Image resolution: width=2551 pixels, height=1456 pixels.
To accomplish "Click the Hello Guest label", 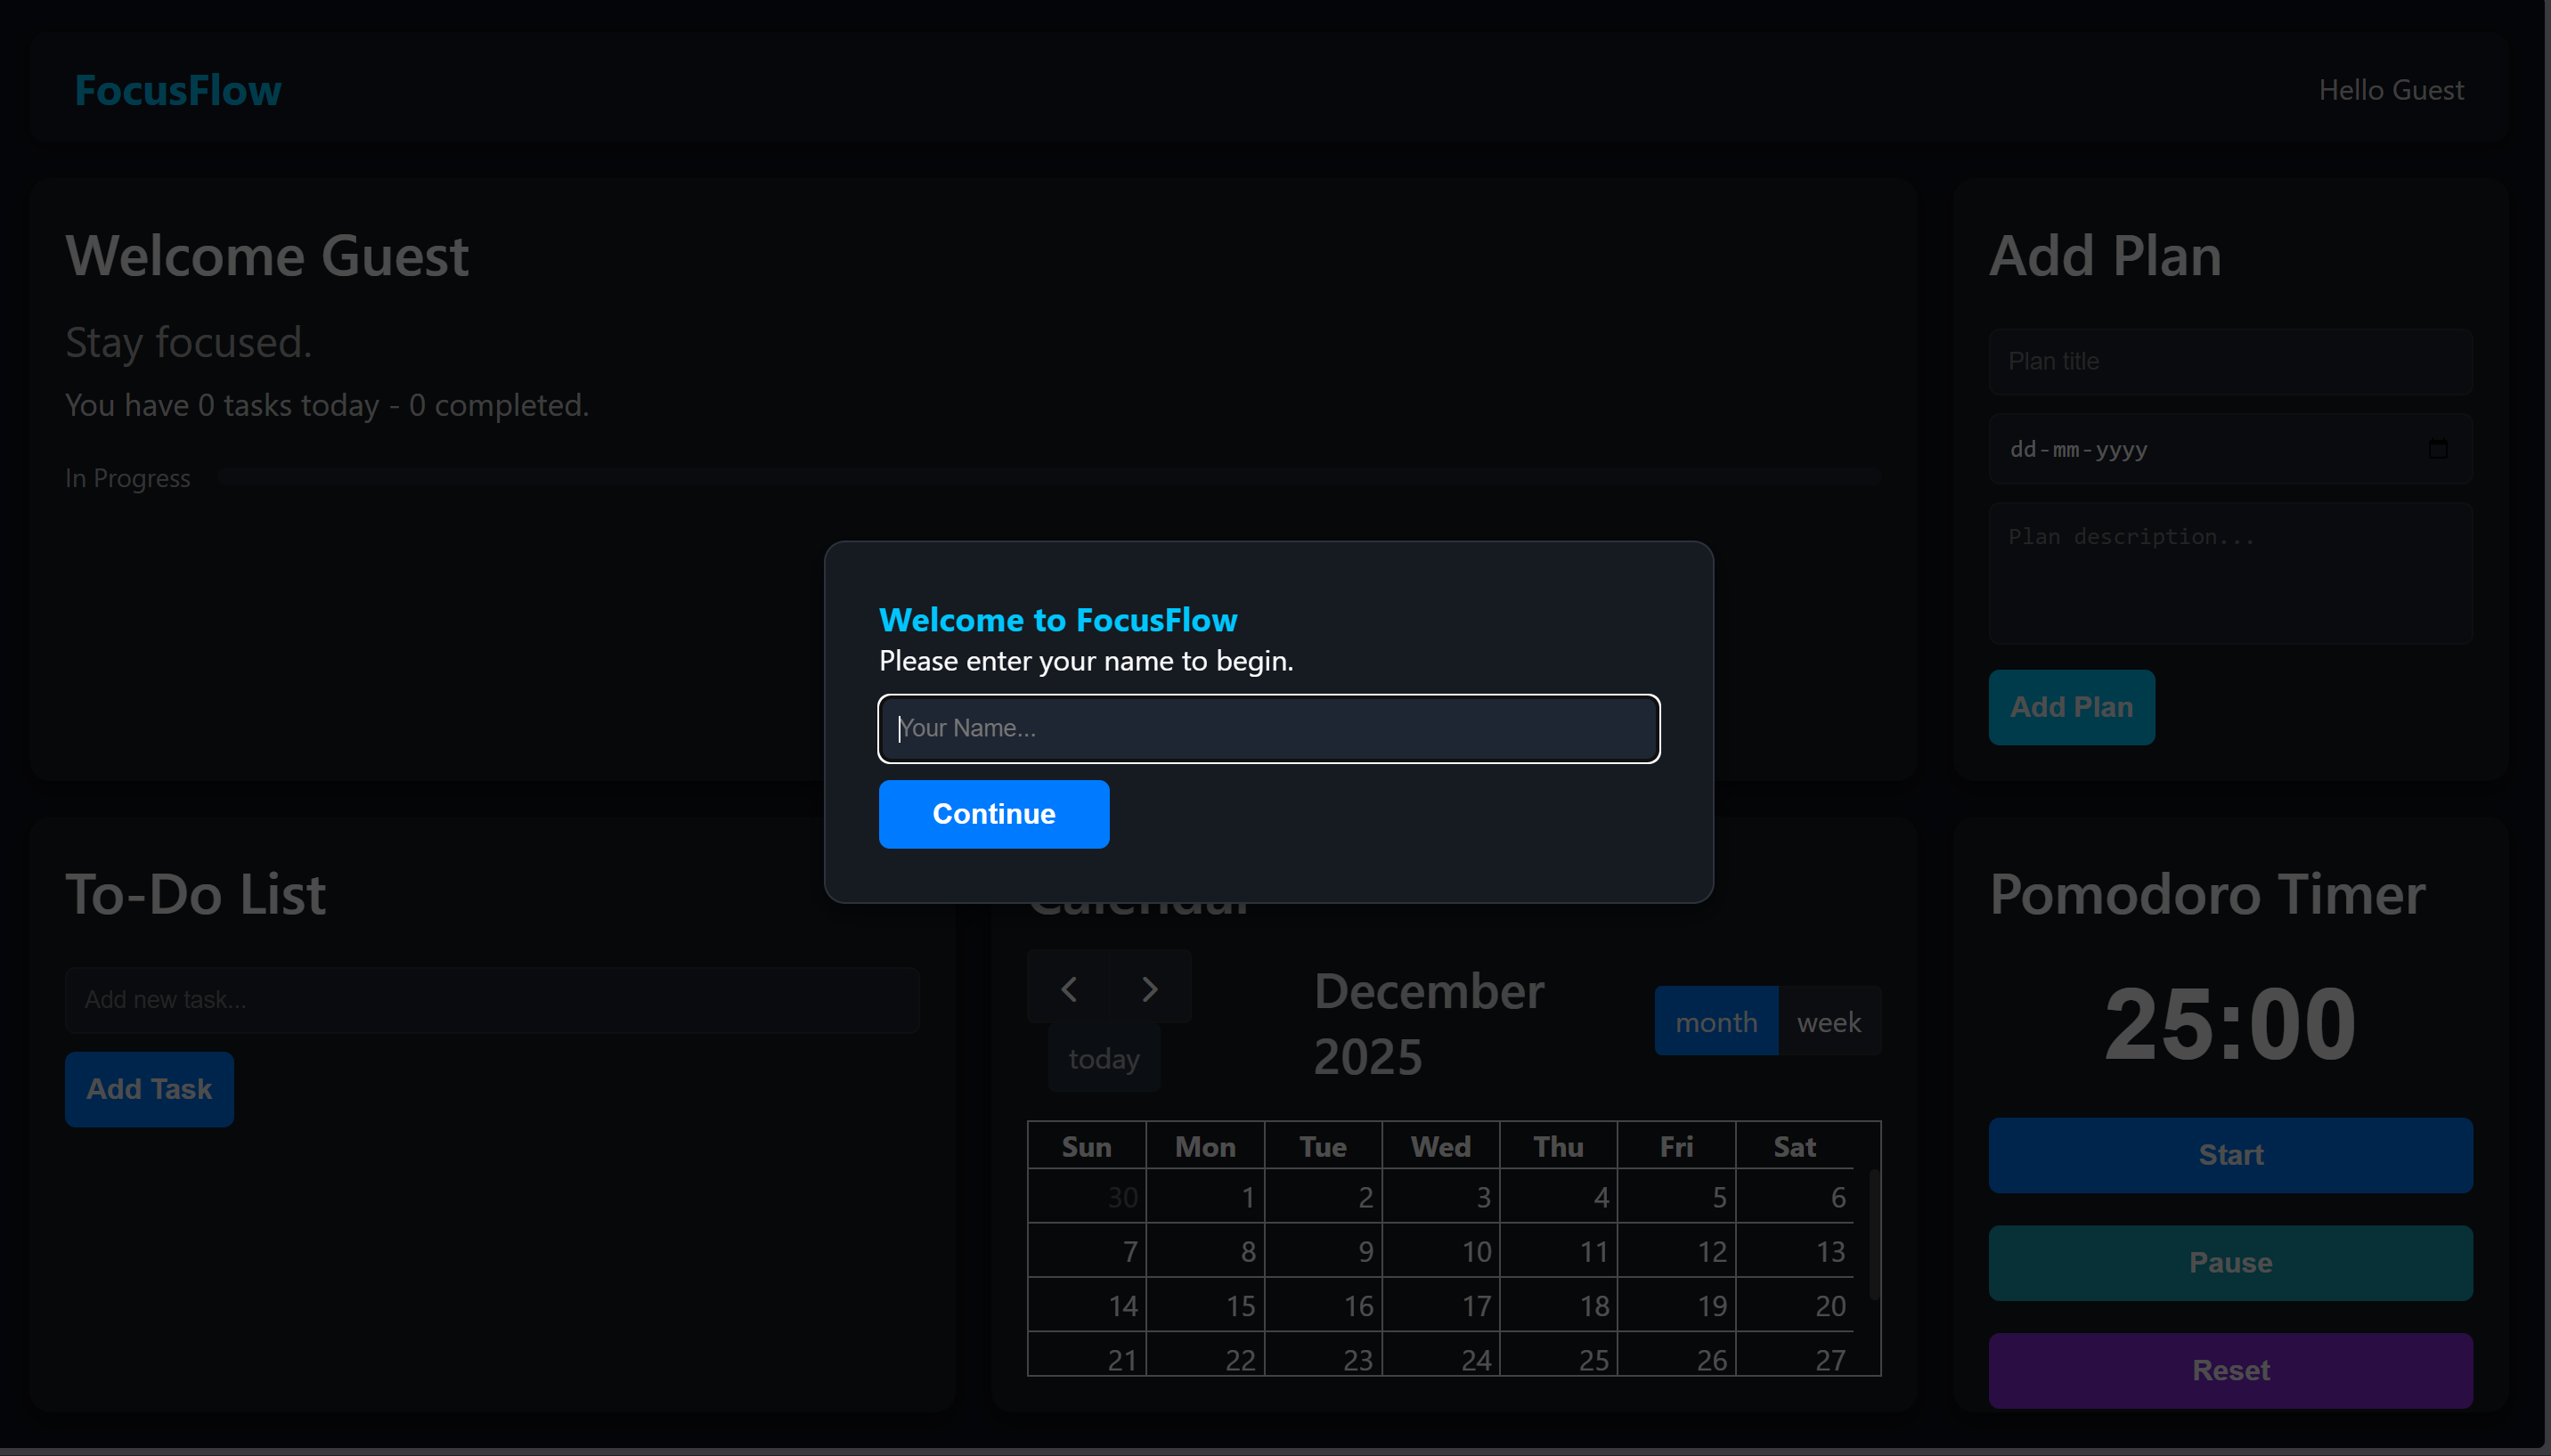I will pyautogui.click(x=2390, y=90).
